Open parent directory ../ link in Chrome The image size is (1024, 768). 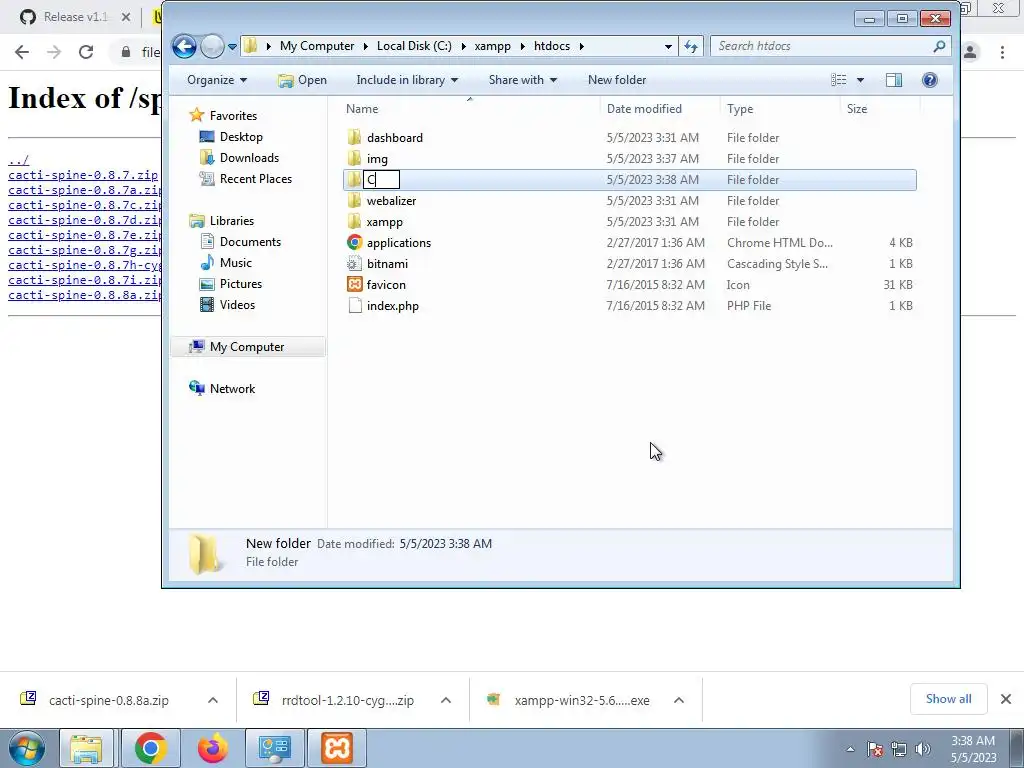pyautogui.click(x=18, y=160)
